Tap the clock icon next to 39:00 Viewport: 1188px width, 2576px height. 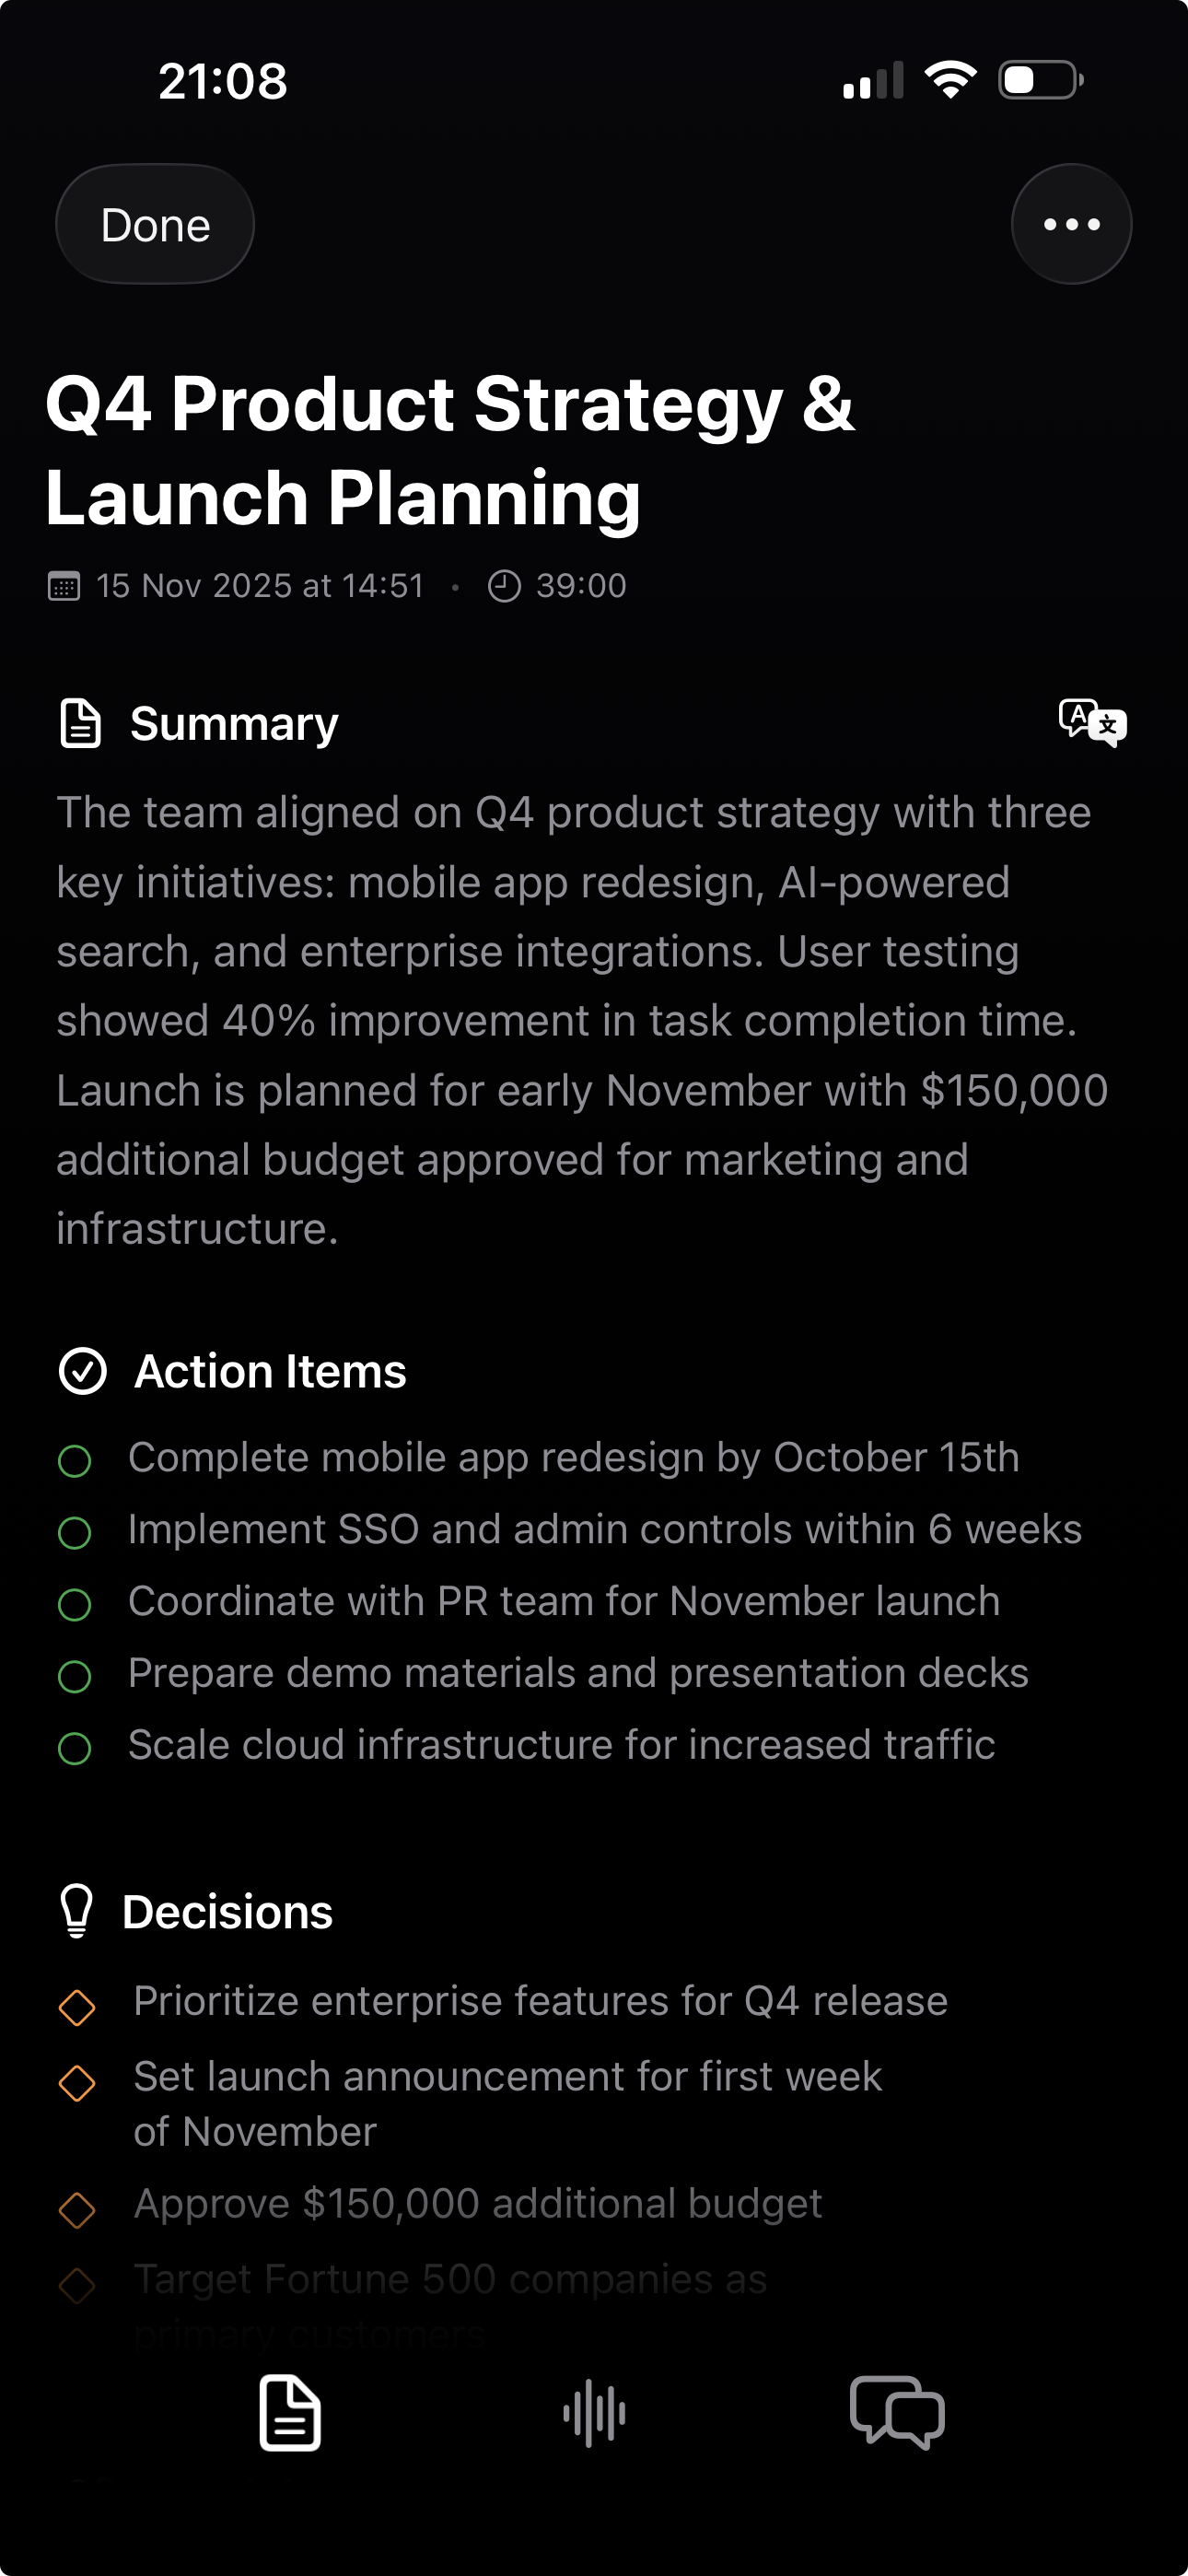pyautogui.click(x=504, y=586)
